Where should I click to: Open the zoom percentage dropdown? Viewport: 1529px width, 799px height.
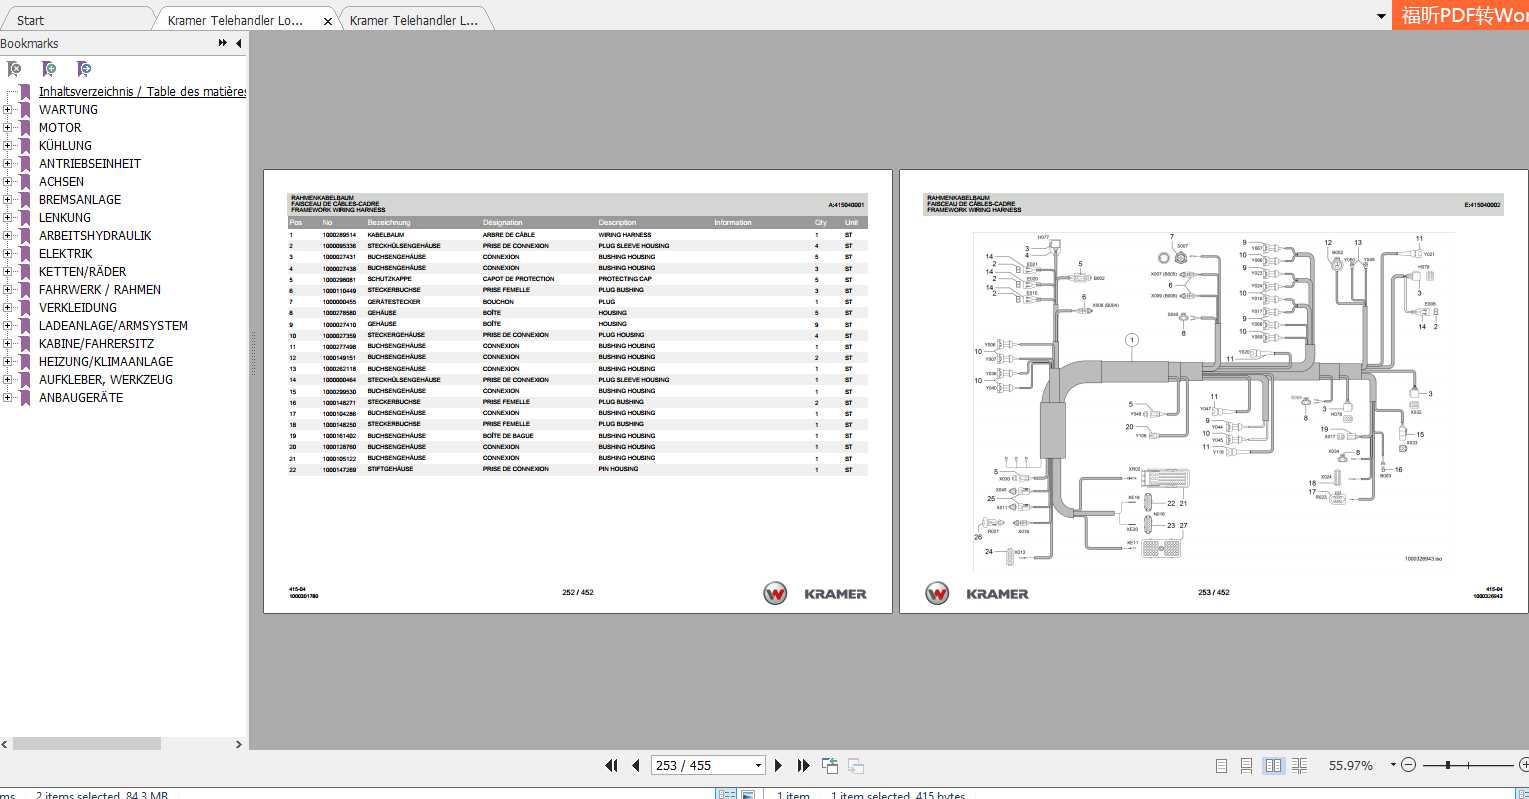[1393, 765]
